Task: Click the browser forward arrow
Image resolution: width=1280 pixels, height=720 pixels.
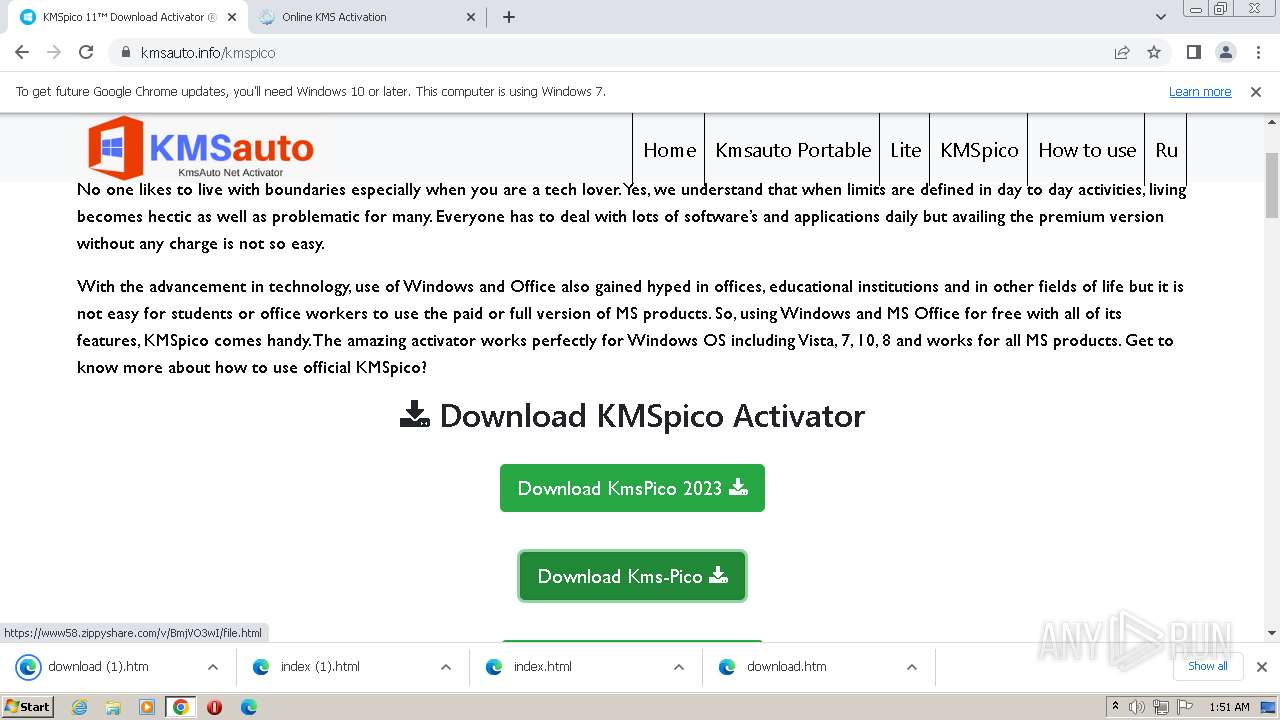Action: [54, 52]
